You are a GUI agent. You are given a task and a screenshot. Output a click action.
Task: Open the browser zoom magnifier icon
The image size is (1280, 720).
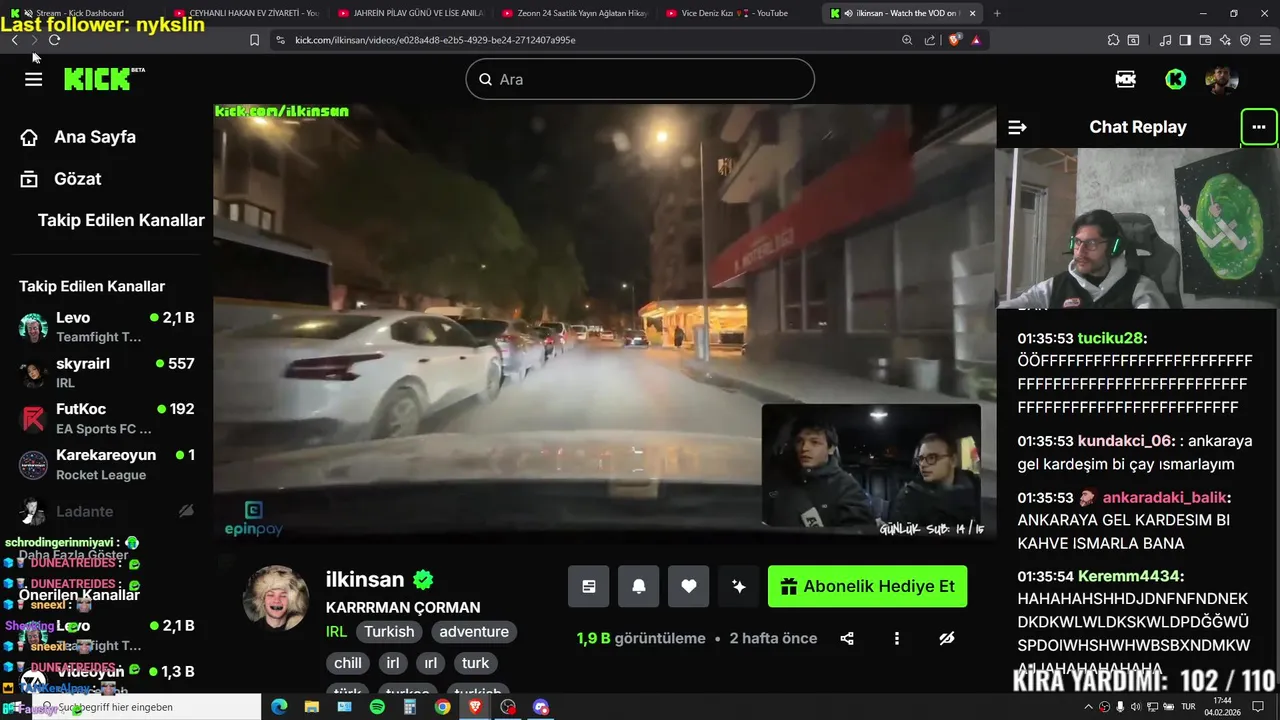[907, 40]
